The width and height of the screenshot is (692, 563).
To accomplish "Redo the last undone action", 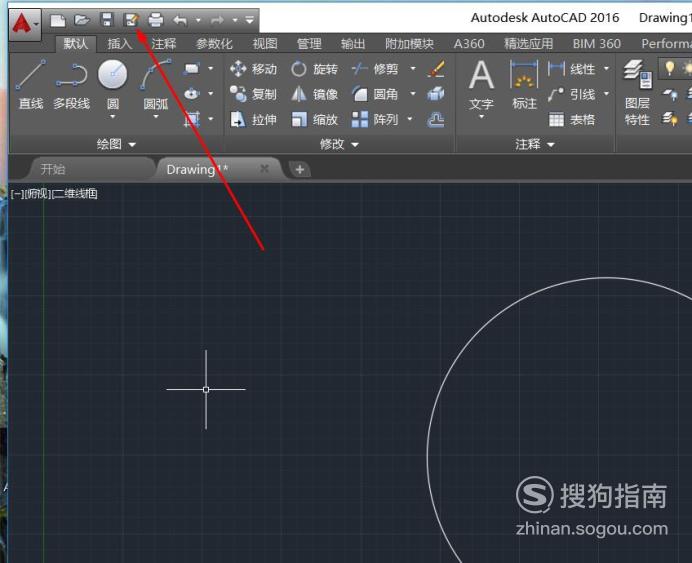I will (x=217, y=20).
